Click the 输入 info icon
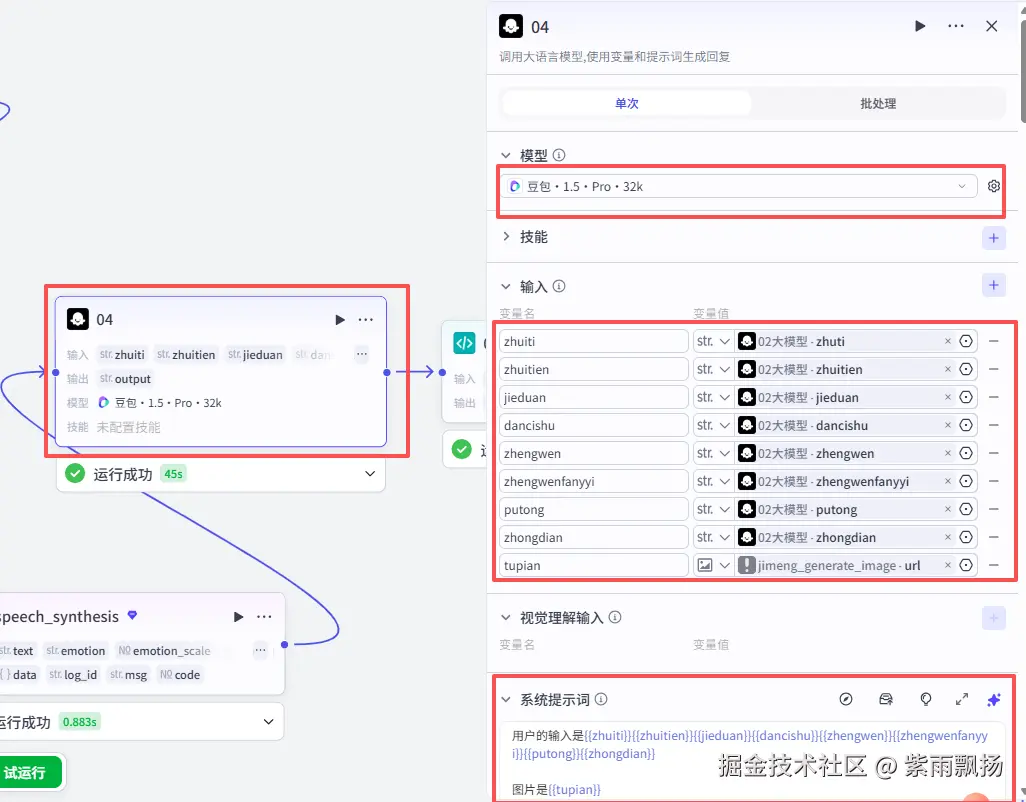 559,286
